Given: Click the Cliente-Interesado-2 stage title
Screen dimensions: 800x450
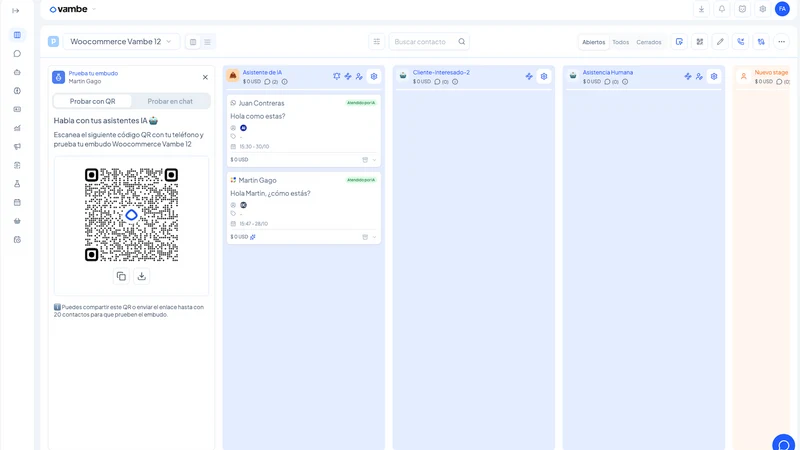Looking at the screenshot, I should [441, 72].
